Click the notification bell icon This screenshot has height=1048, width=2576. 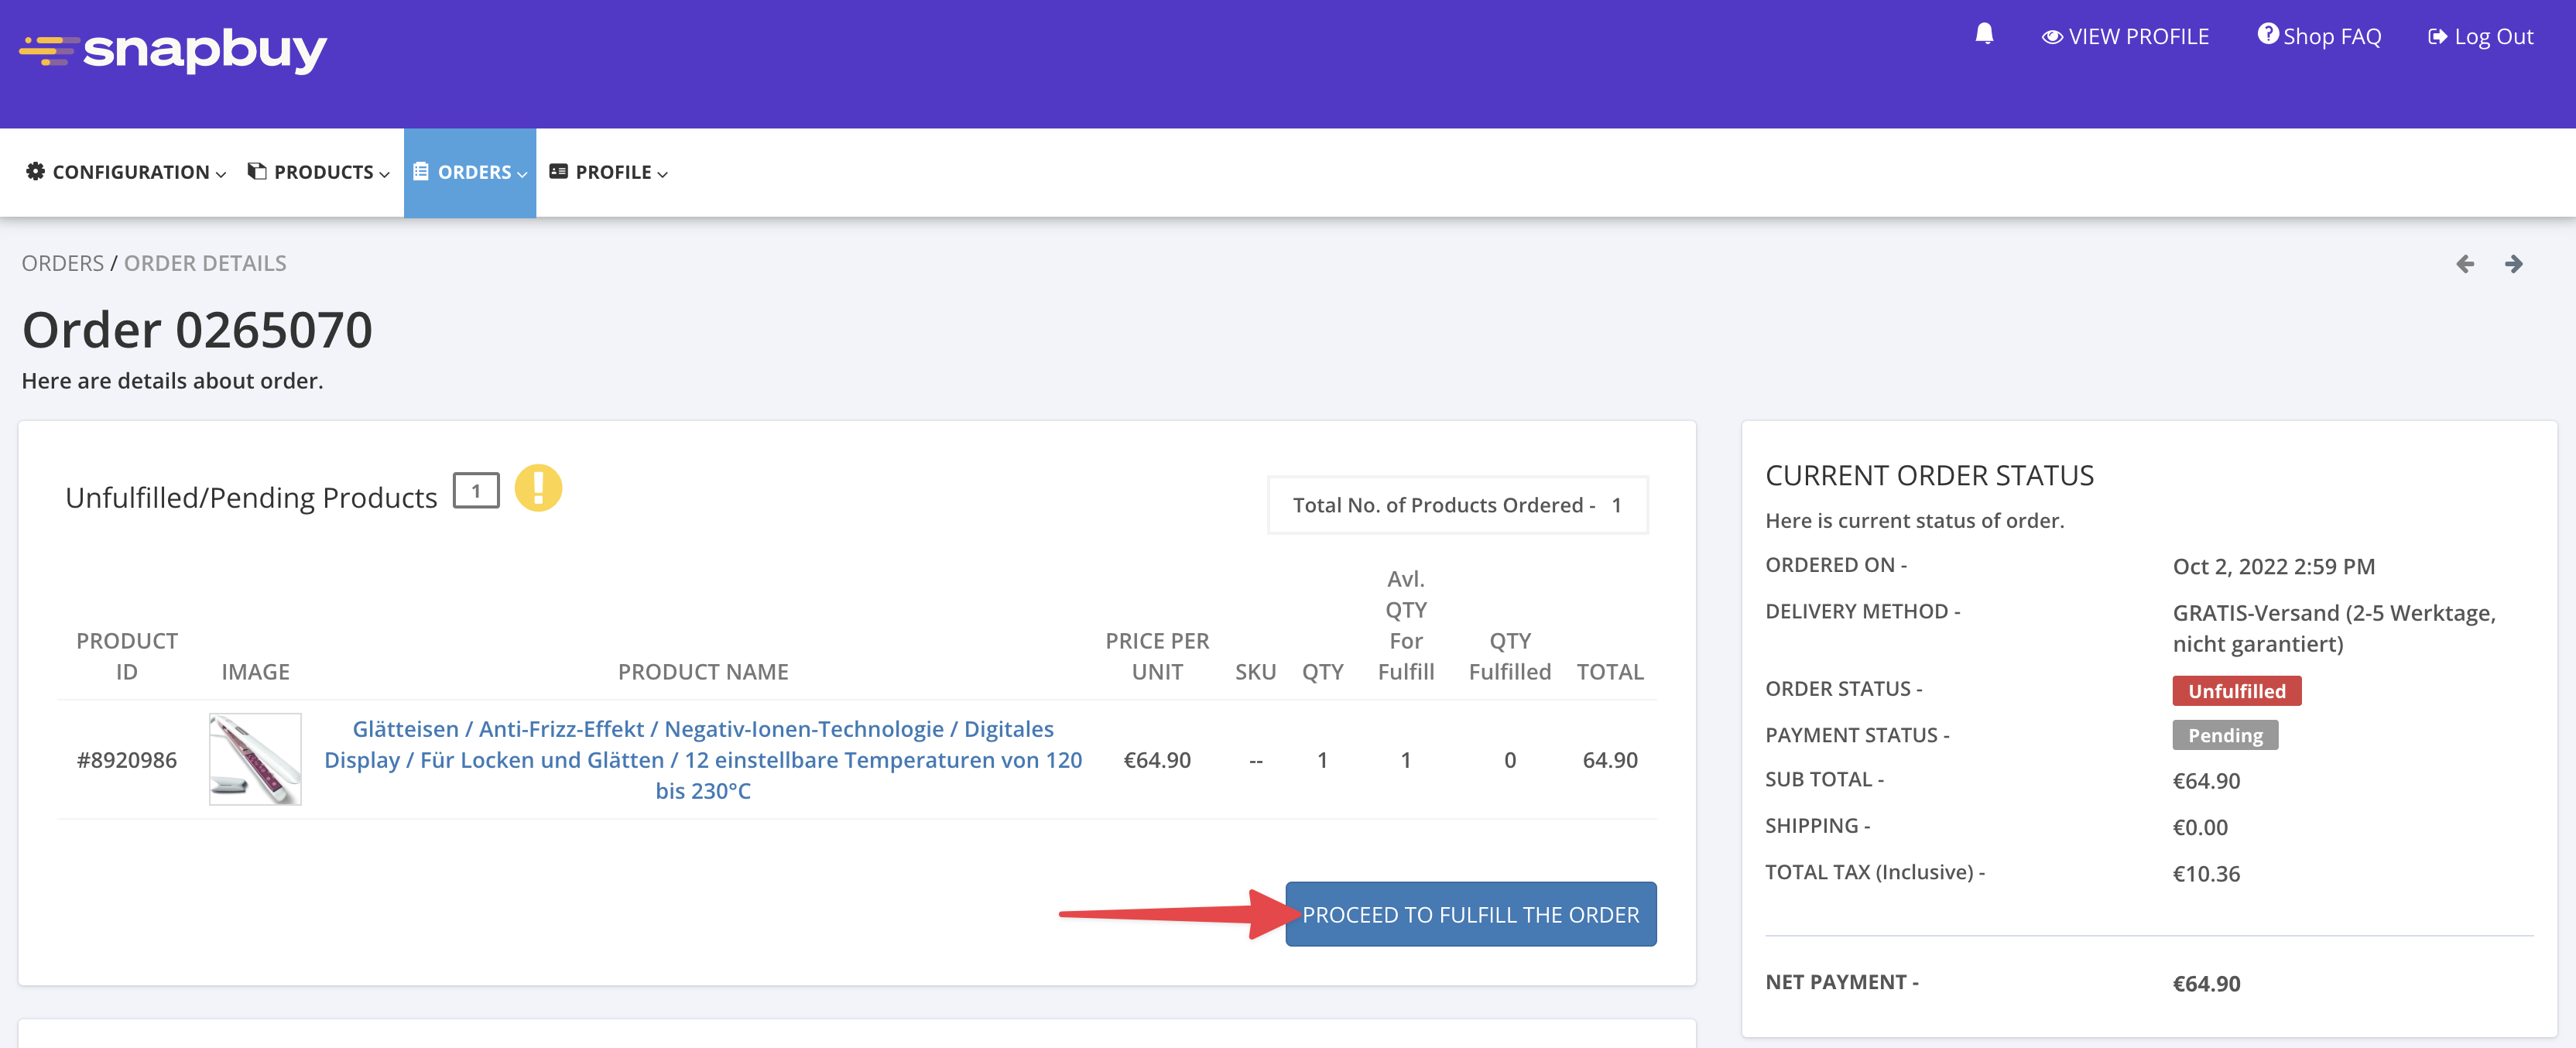[1984, 35]
